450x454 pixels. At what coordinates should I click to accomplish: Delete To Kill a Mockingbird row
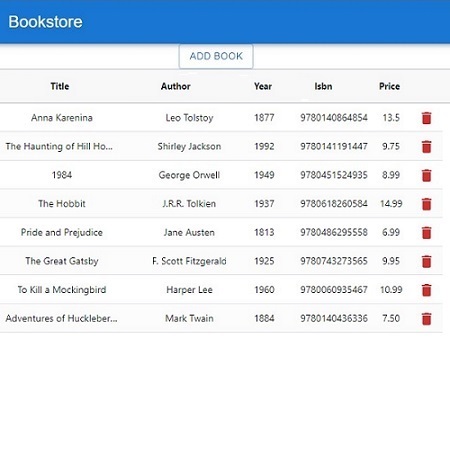click(x=426, y=290)
